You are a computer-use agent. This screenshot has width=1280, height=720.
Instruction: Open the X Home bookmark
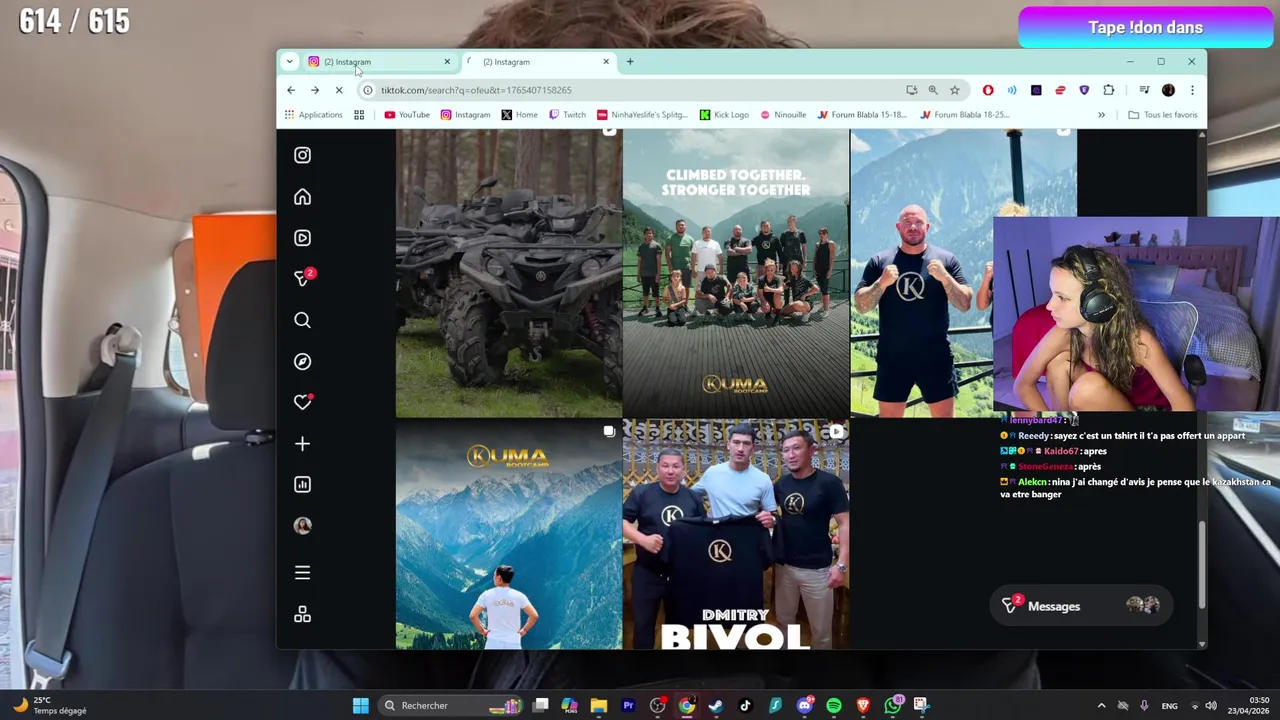(520, 115)
